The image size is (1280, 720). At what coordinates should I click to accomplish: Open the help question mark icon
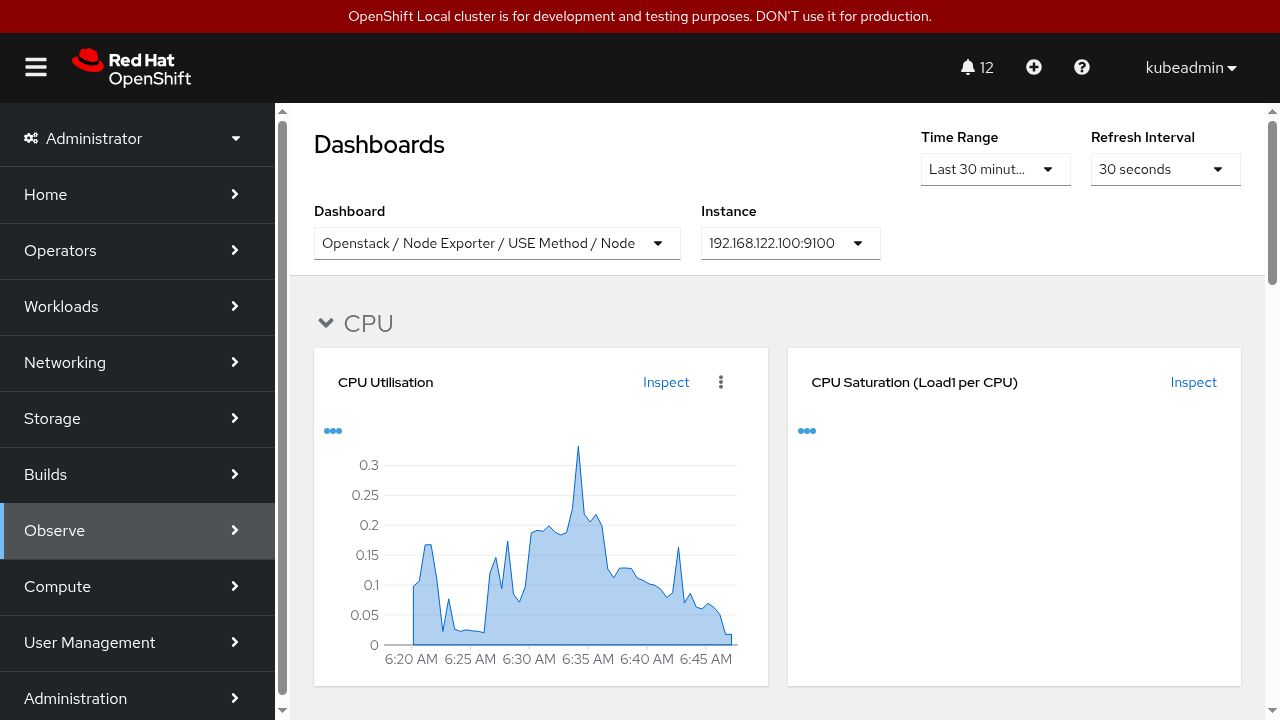(1082, 67)
